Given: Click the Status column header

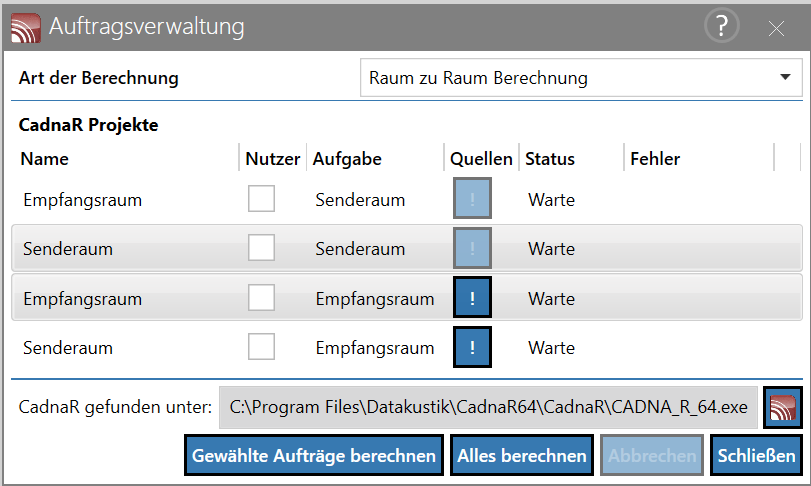Looking at the screenshot, I should 550,159.
